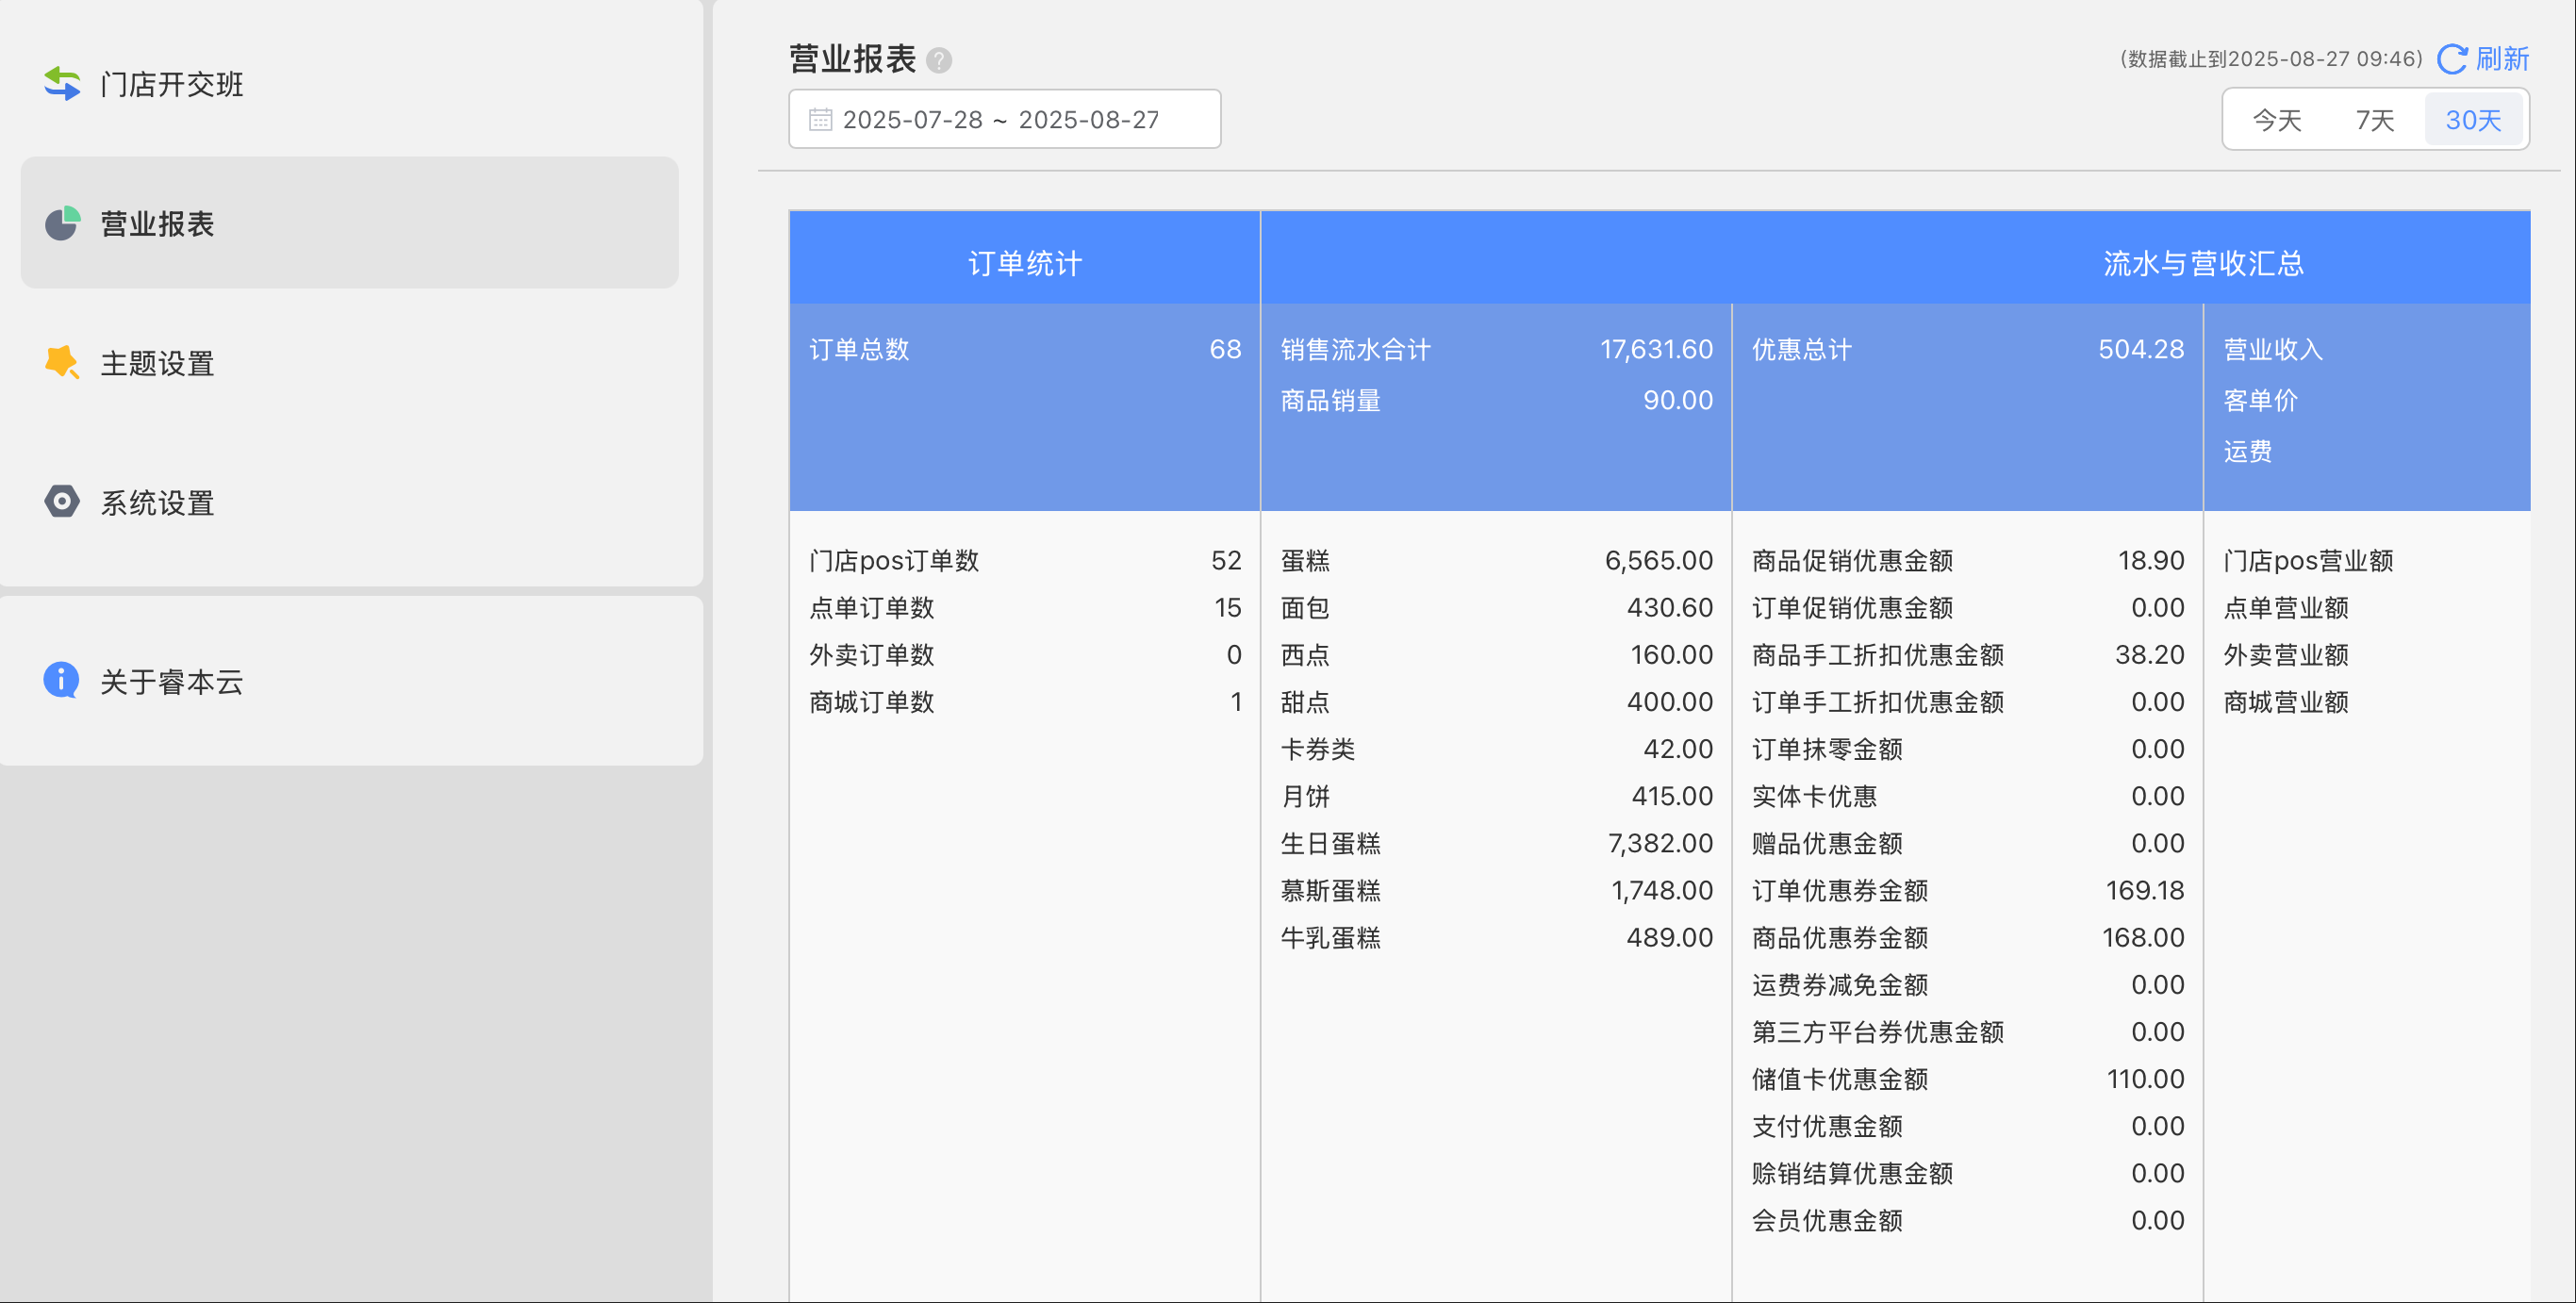This screenshot has height=1303, width=2576.
Task: Click 运费 label
Action: click(2248, 451)
